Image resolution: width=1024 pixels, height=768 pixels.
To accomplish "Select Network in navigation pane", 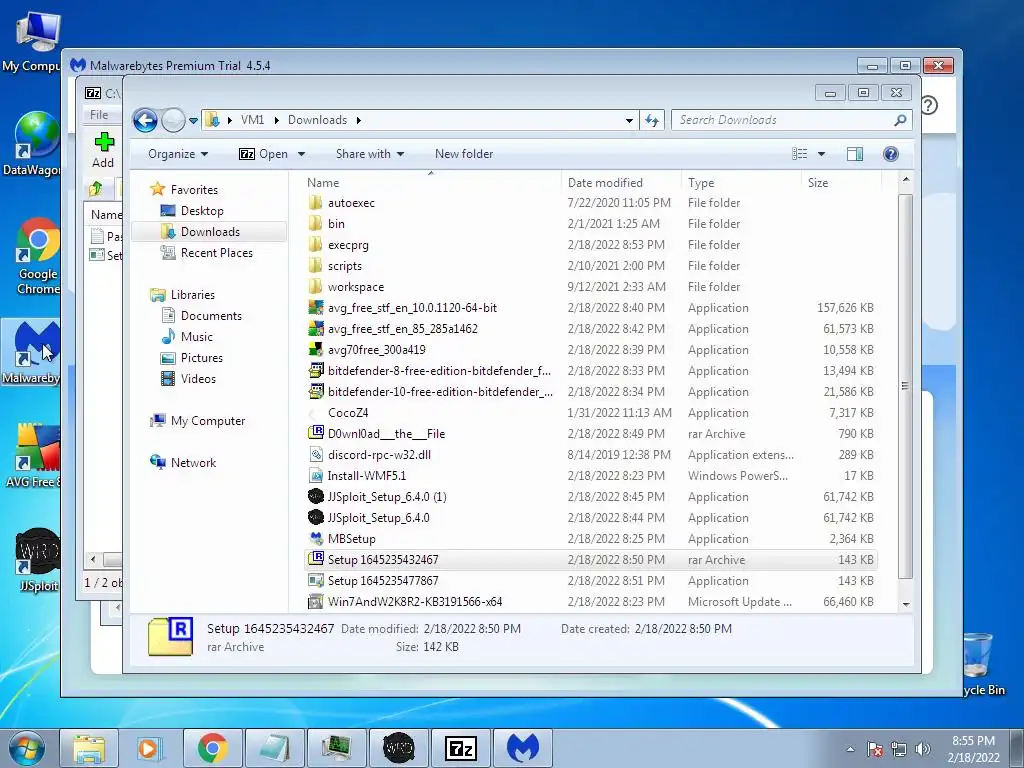I will [193, 463].
